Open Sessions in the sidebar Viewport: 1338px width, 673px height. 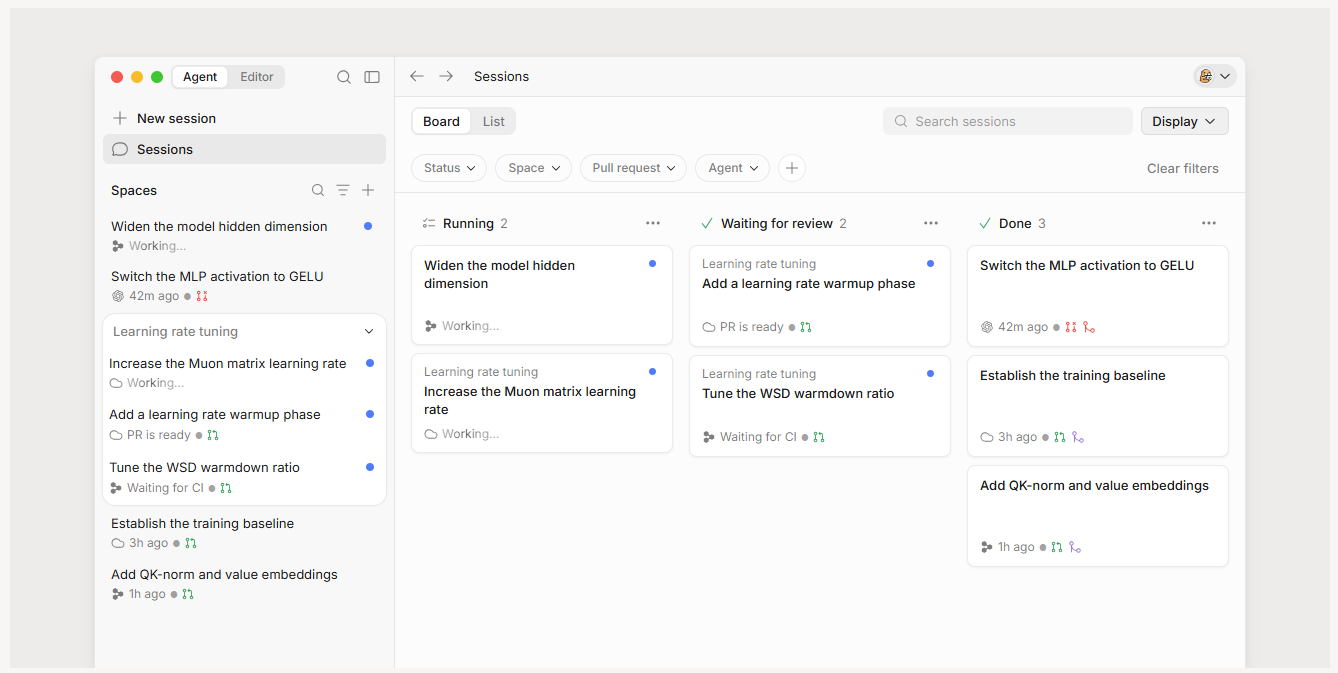pos(244,149)
